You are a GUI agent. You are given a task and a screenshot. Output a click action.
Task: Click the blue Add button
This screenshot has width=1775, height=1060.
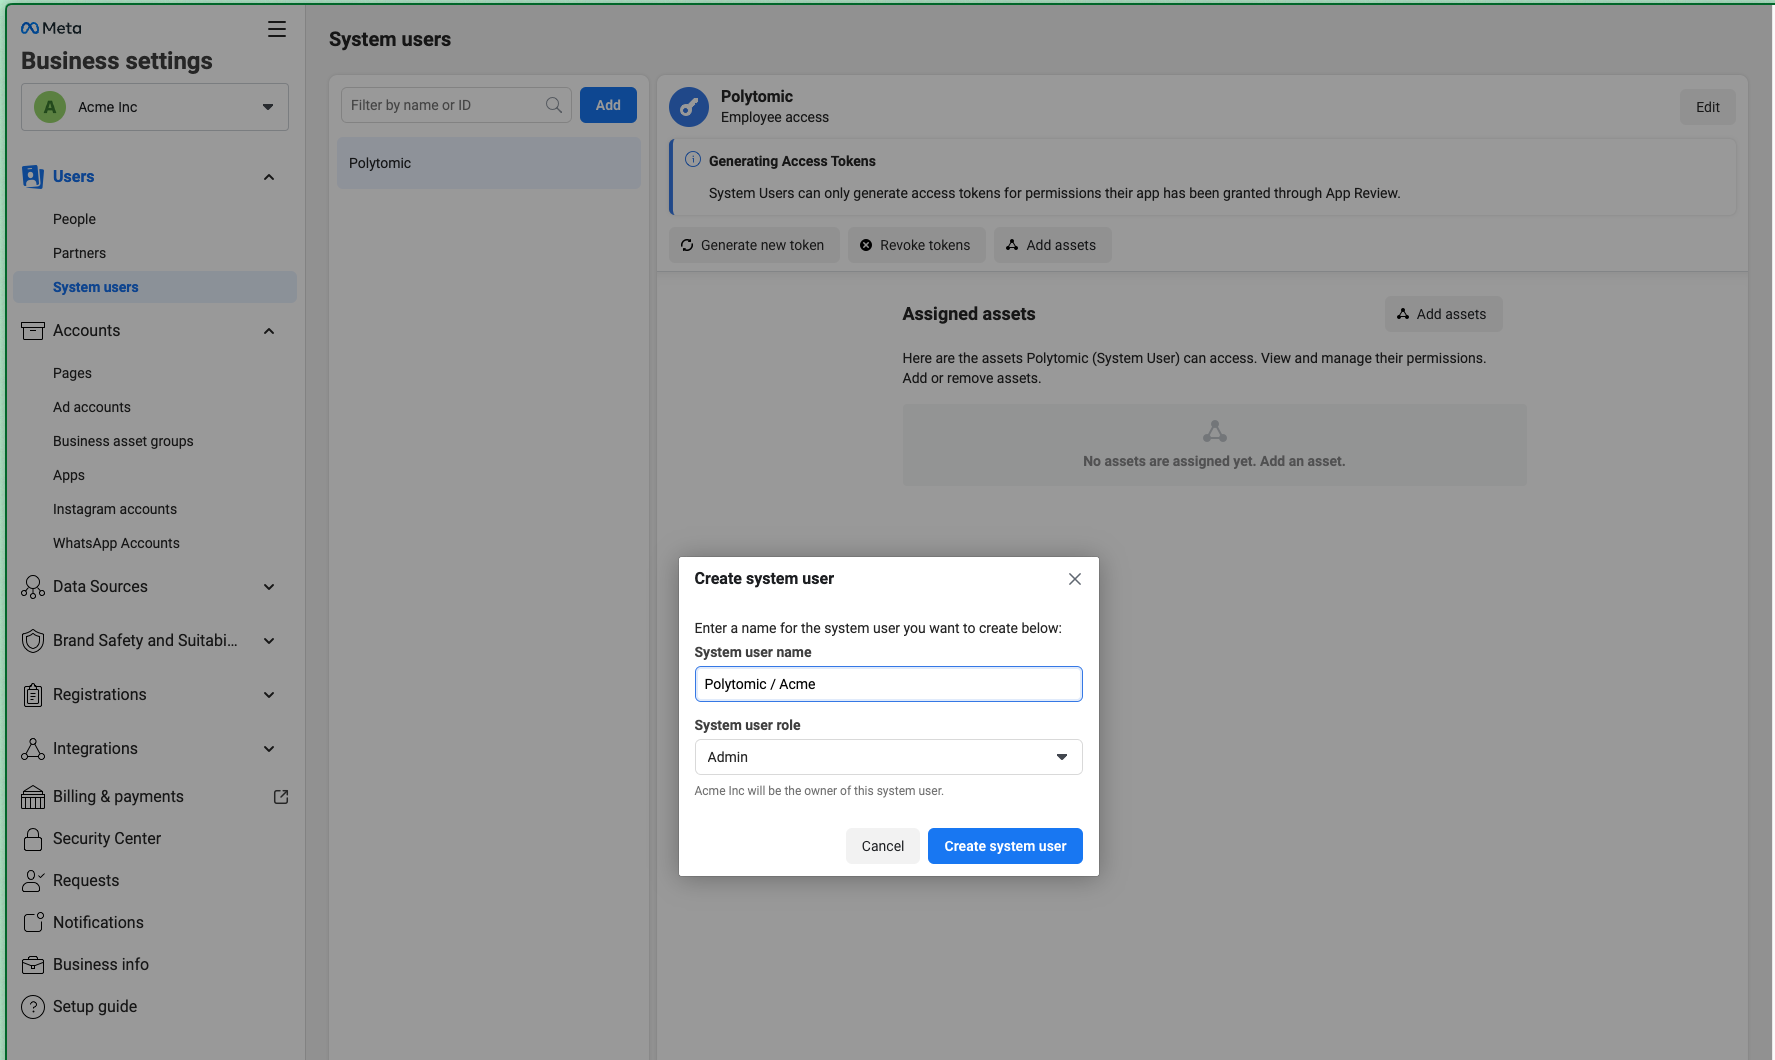point(608,105)
